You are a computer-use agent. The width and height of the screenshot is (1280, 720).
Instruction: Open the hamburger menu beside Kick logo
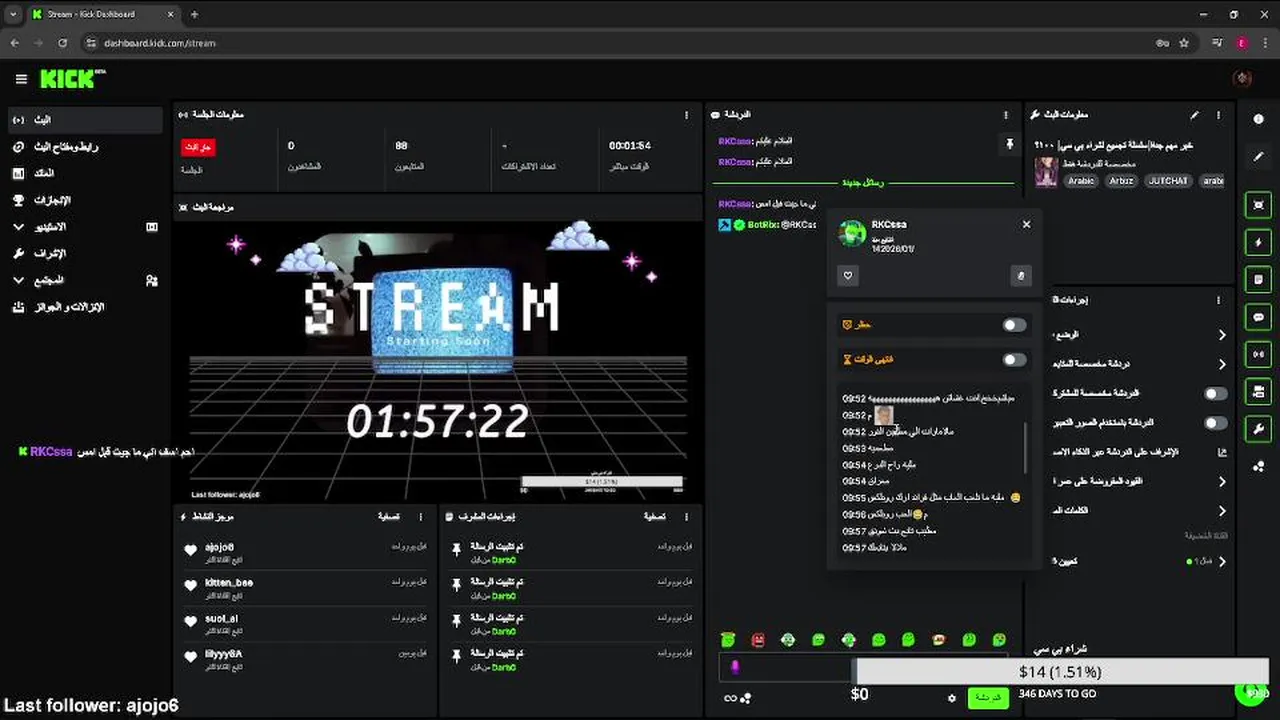[x=21, y=79]
